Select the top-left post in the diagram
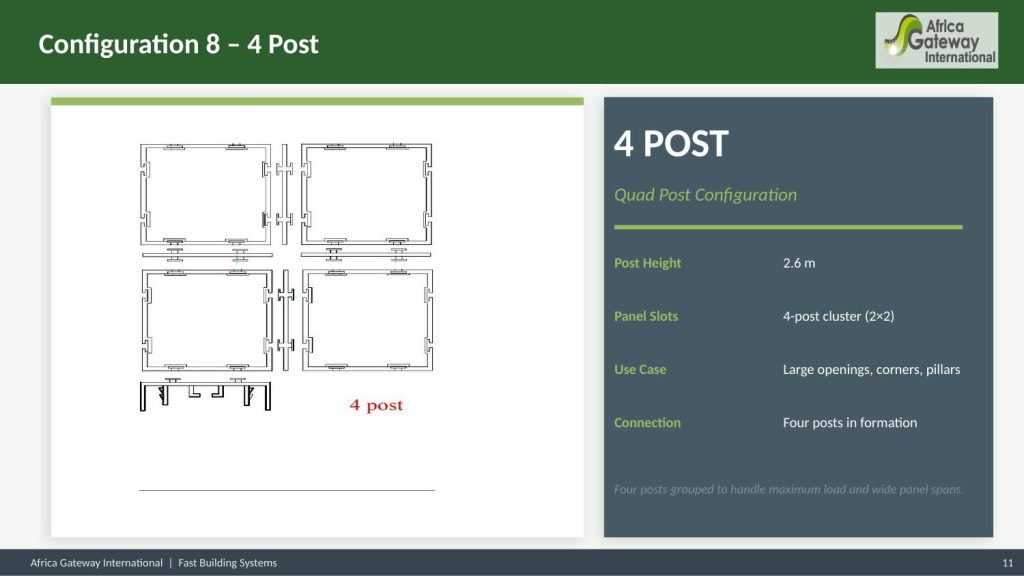The image size is (1024, 576). click(205, 194)
